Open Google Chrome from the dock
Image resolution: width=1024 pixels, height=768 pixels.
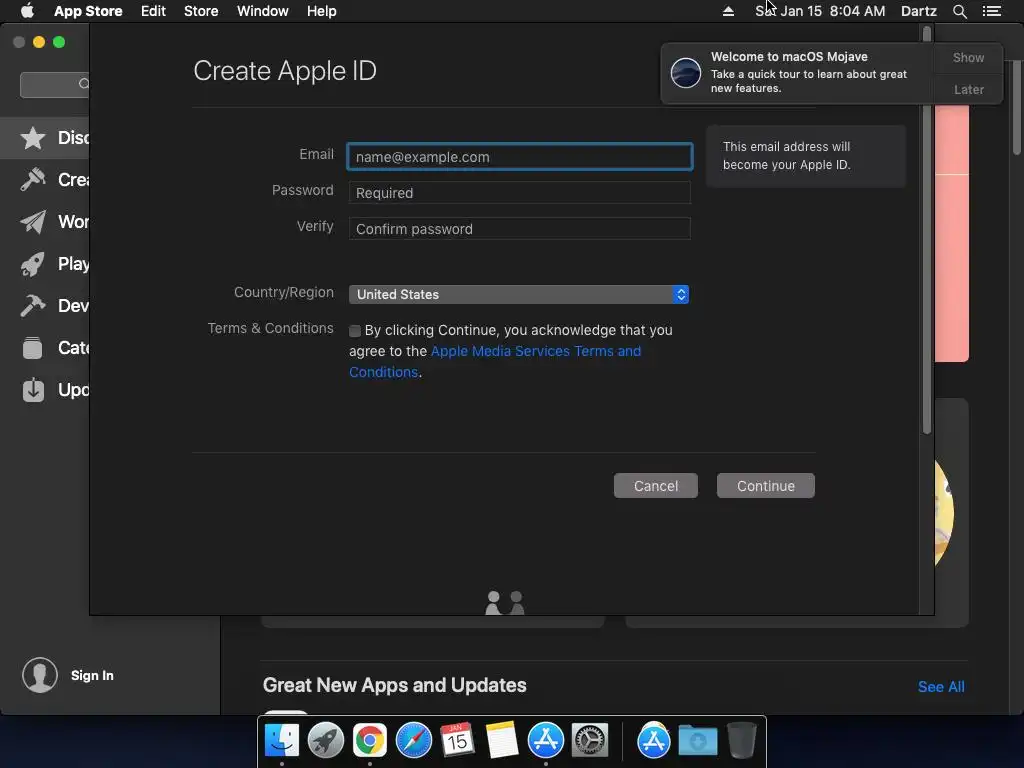pyautogui.click(x=370, y=741)
